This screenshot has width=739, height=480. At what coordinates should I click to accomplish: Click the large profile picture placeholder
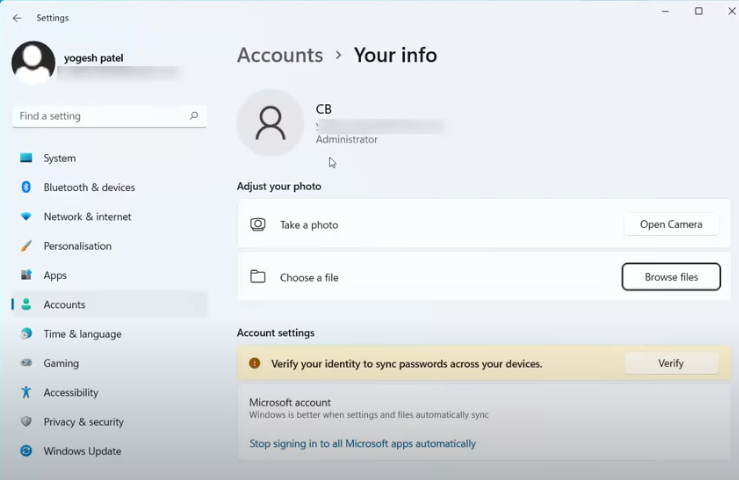[270, 123]
